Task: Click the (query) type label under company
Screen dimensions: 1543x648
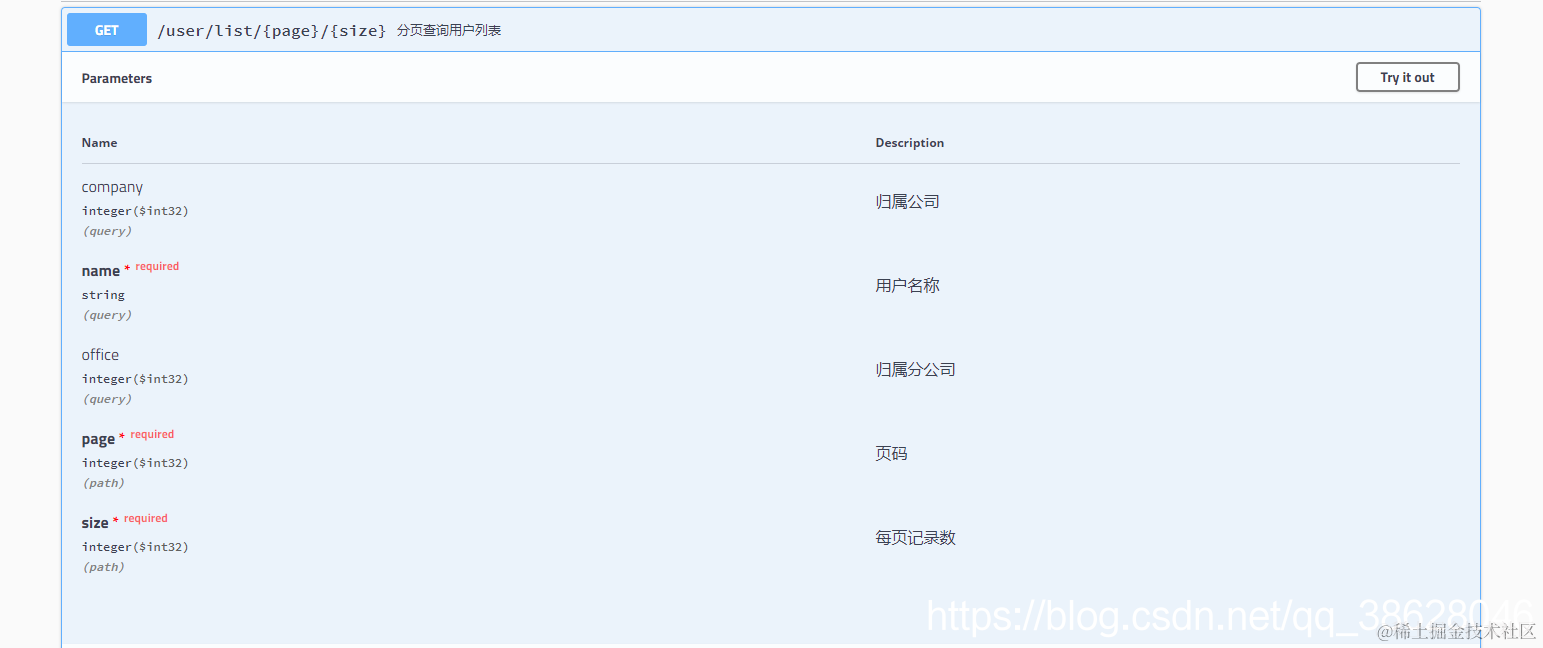Action: [107, 231]
